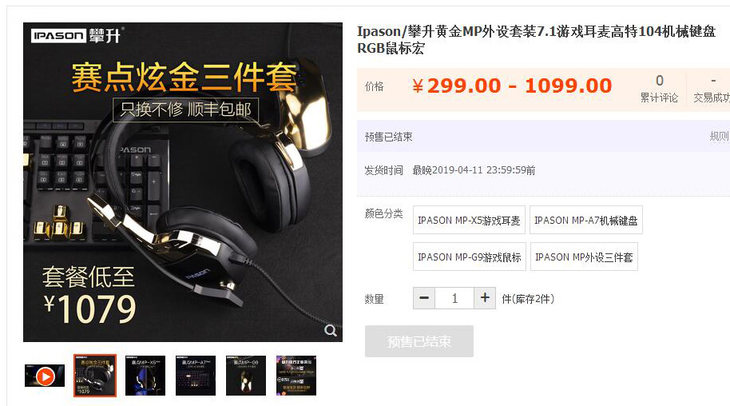Click the magnifier icon on product image
The image size is (730, 406).
click(331, 331)
